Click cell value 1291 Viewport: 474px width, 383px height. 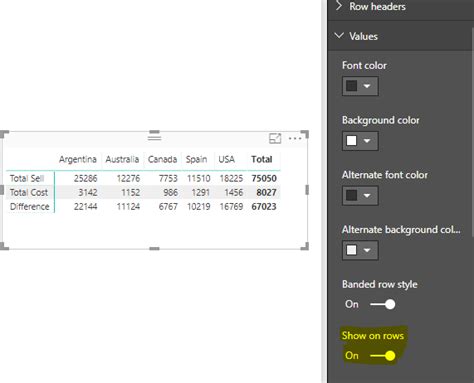[x=201, y=192]
